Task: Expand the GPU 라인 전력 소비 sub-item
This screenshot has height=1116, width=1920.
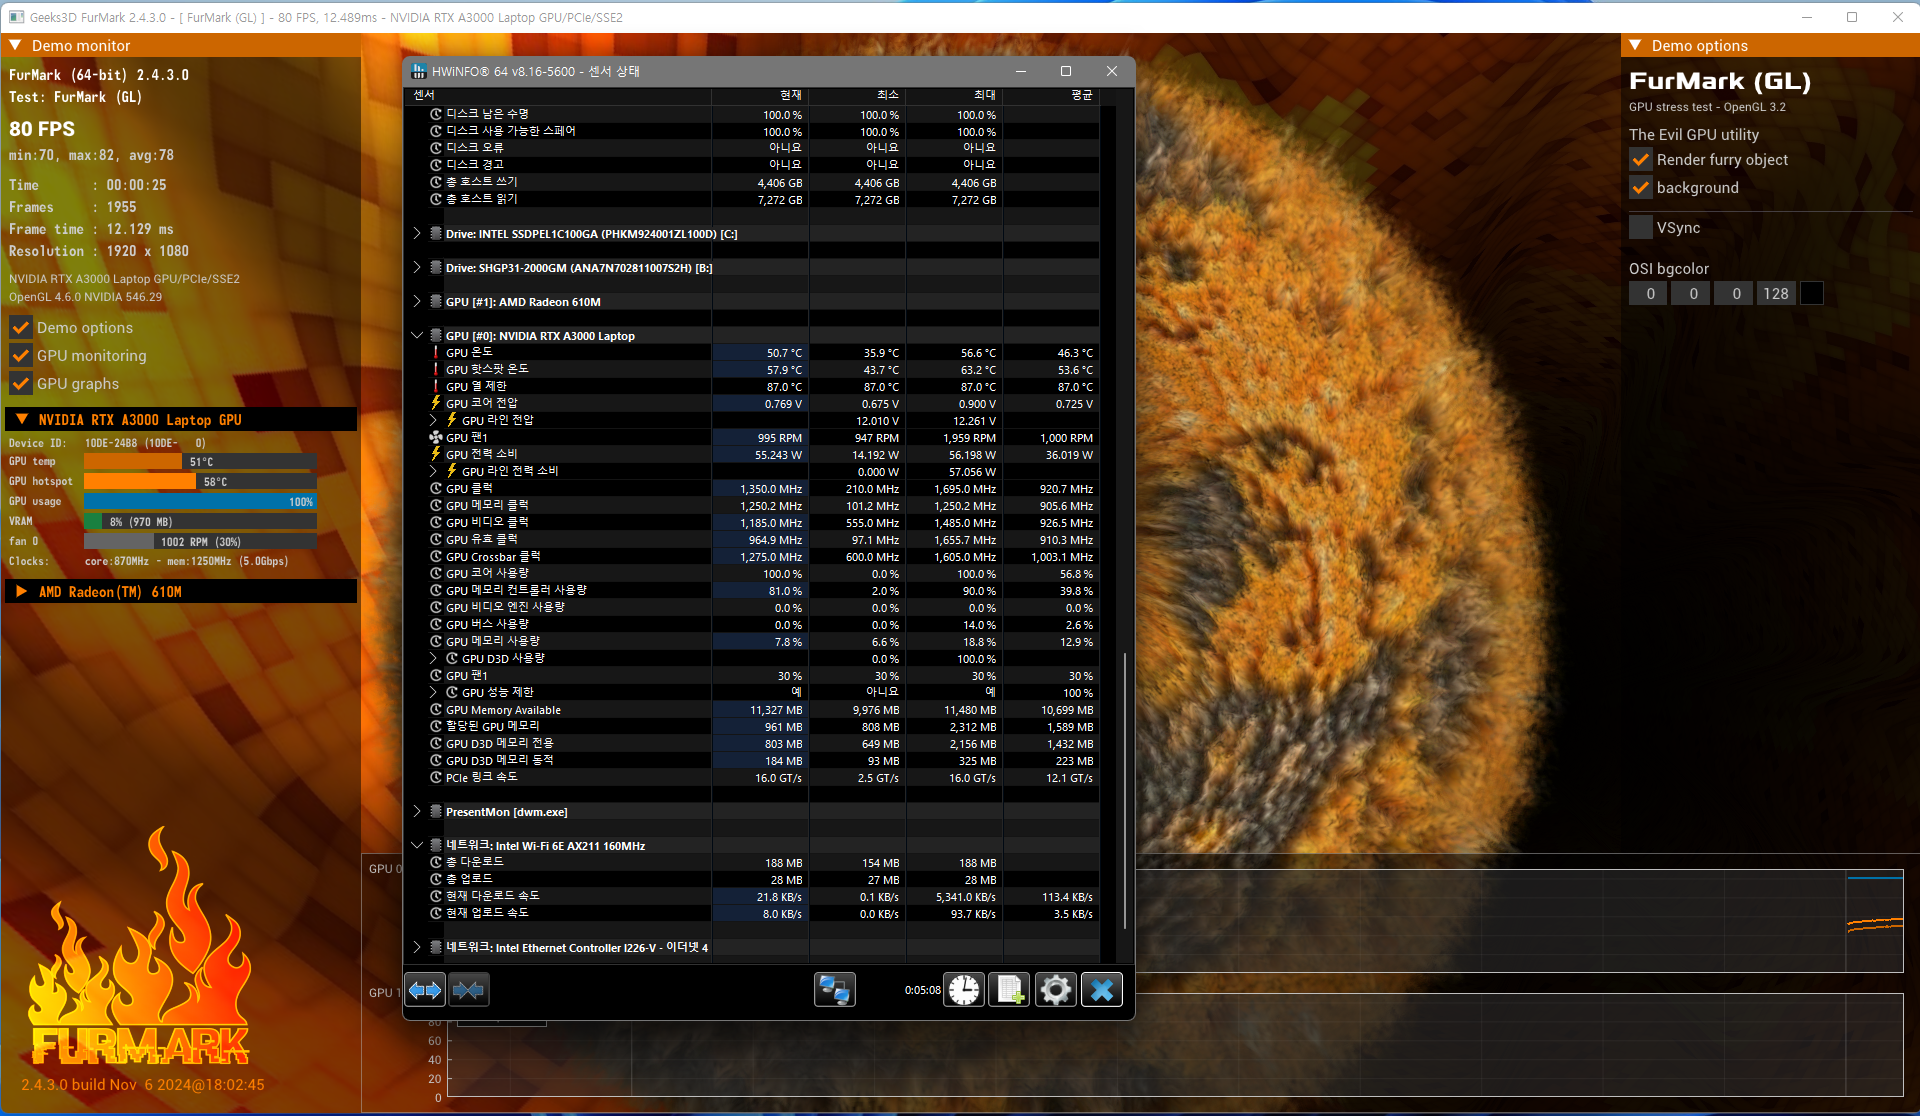Action: point(433,472)
